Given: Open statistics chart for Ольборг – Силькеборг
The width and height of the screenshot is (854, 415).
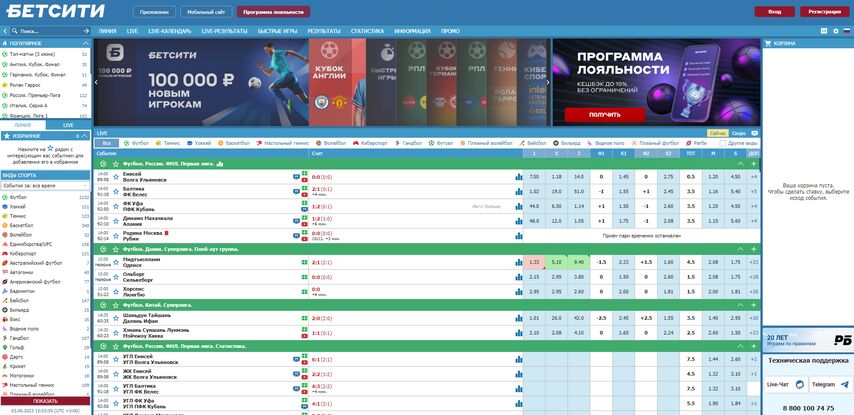Looking at the screenshot, I should (518, 277).
